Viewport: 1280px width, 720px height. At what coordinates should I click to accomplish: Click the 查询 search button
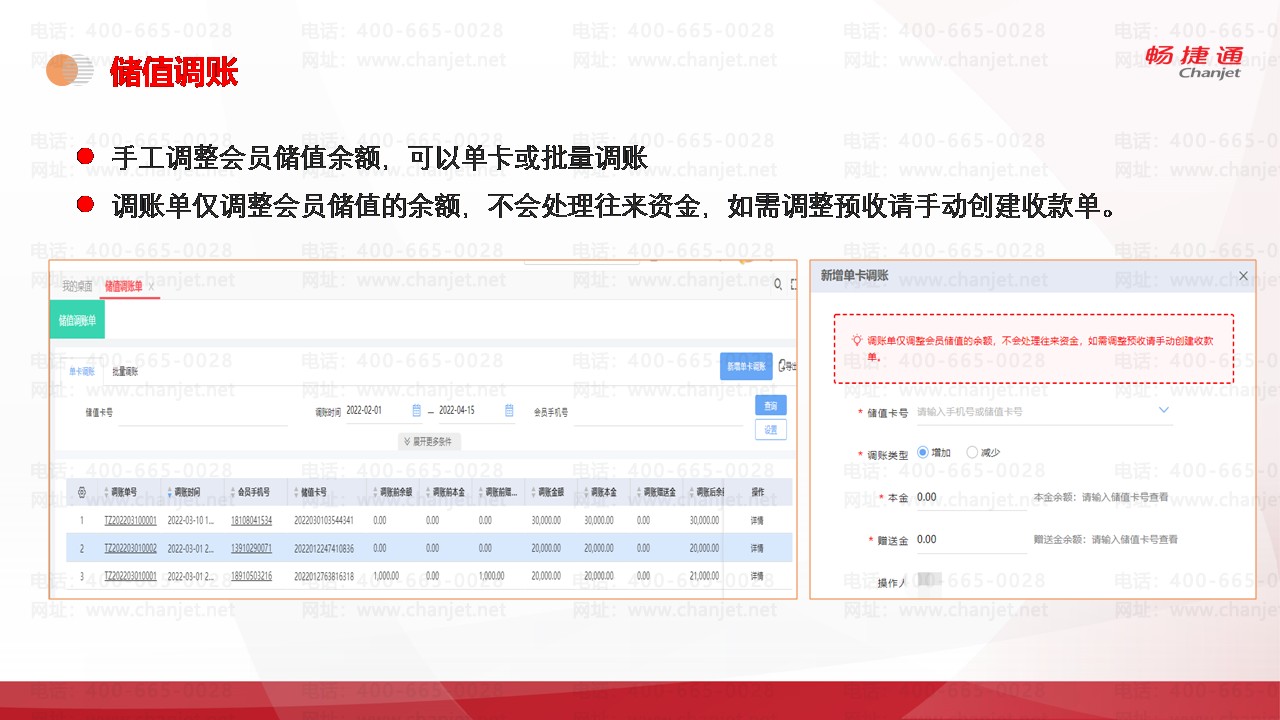click(770, 405)
